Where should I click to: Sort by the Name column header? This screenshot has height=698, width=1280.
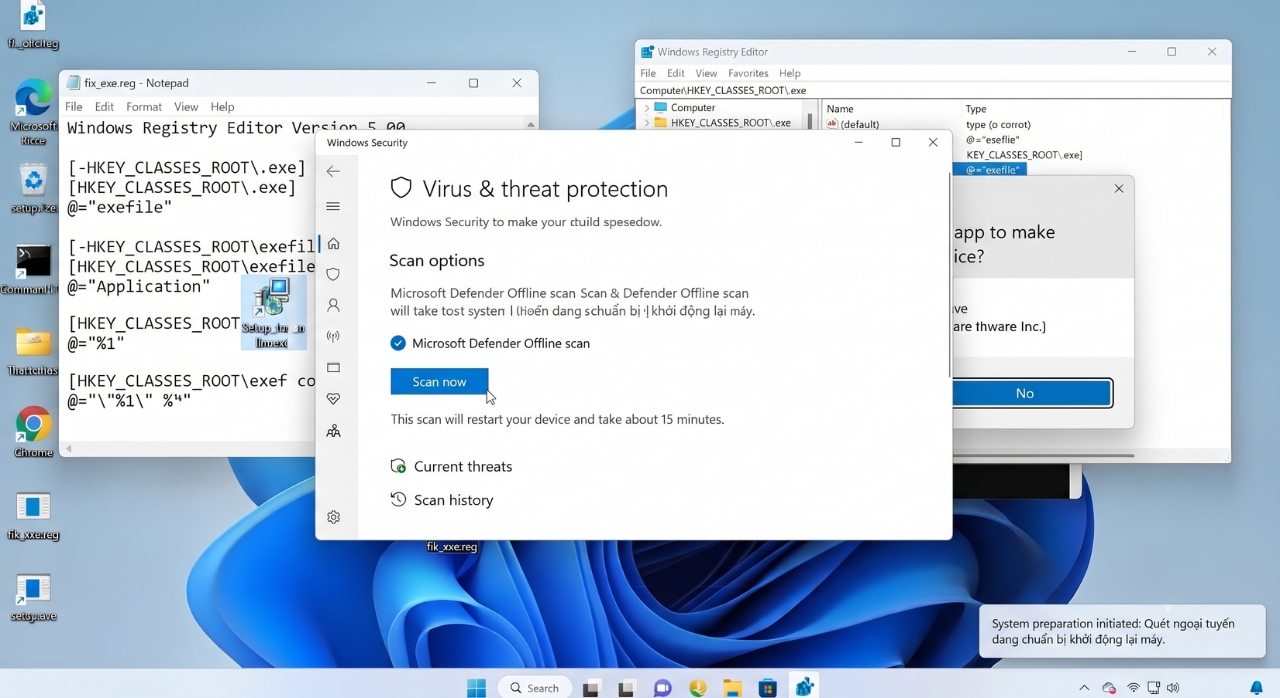840,109
